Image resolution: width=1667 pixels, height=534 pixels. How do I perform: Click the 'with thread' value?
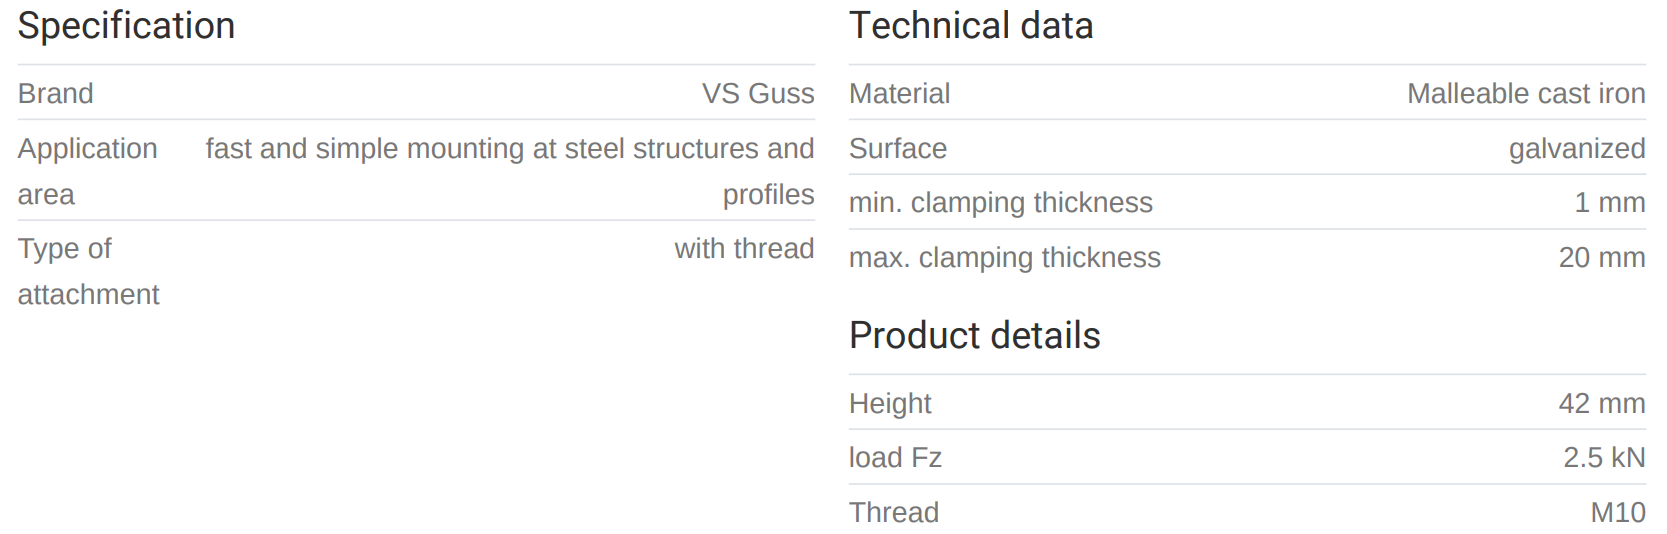[744, 248]
